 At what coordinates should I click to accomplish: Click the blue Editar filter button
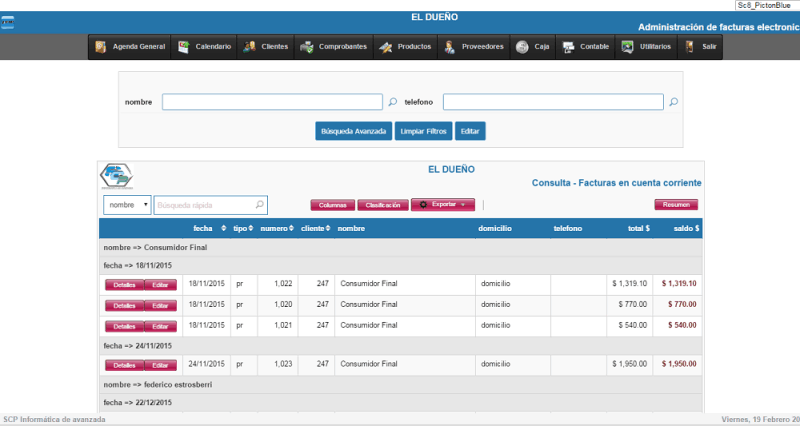click(470, 131)
